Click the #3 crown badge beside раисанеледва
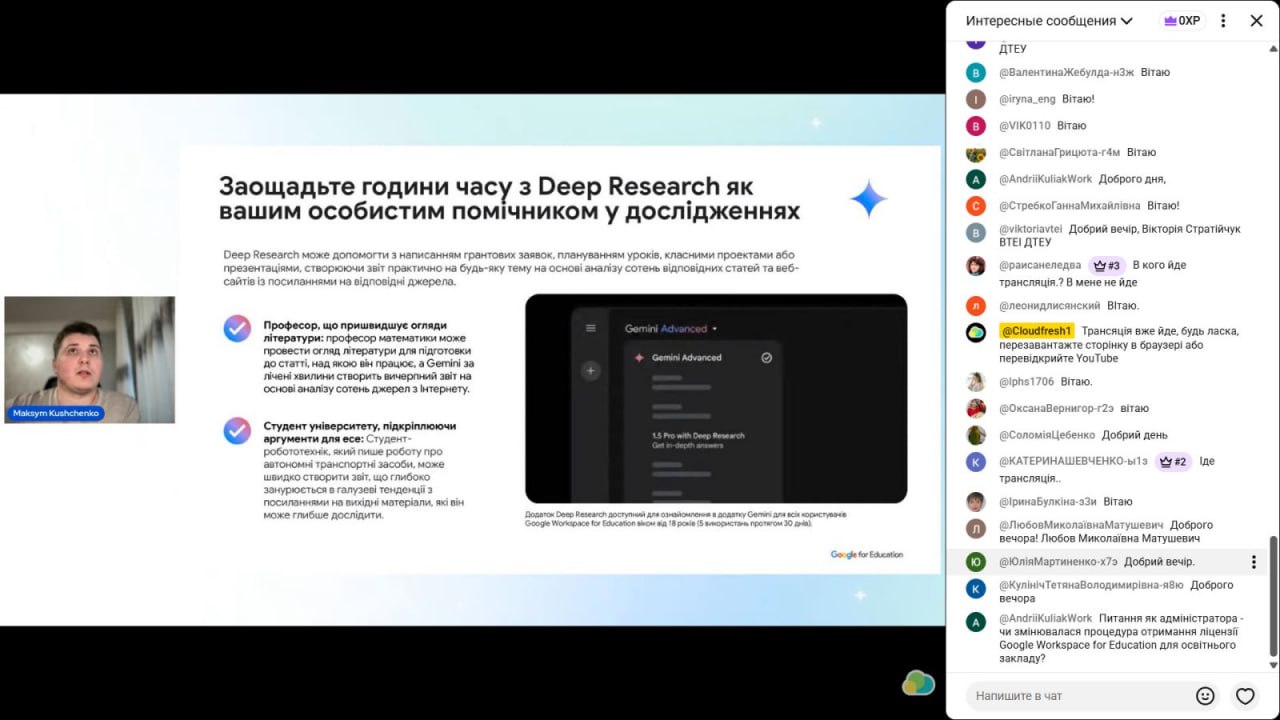Screen dimensions: 1280x720 click(1107, 266)
